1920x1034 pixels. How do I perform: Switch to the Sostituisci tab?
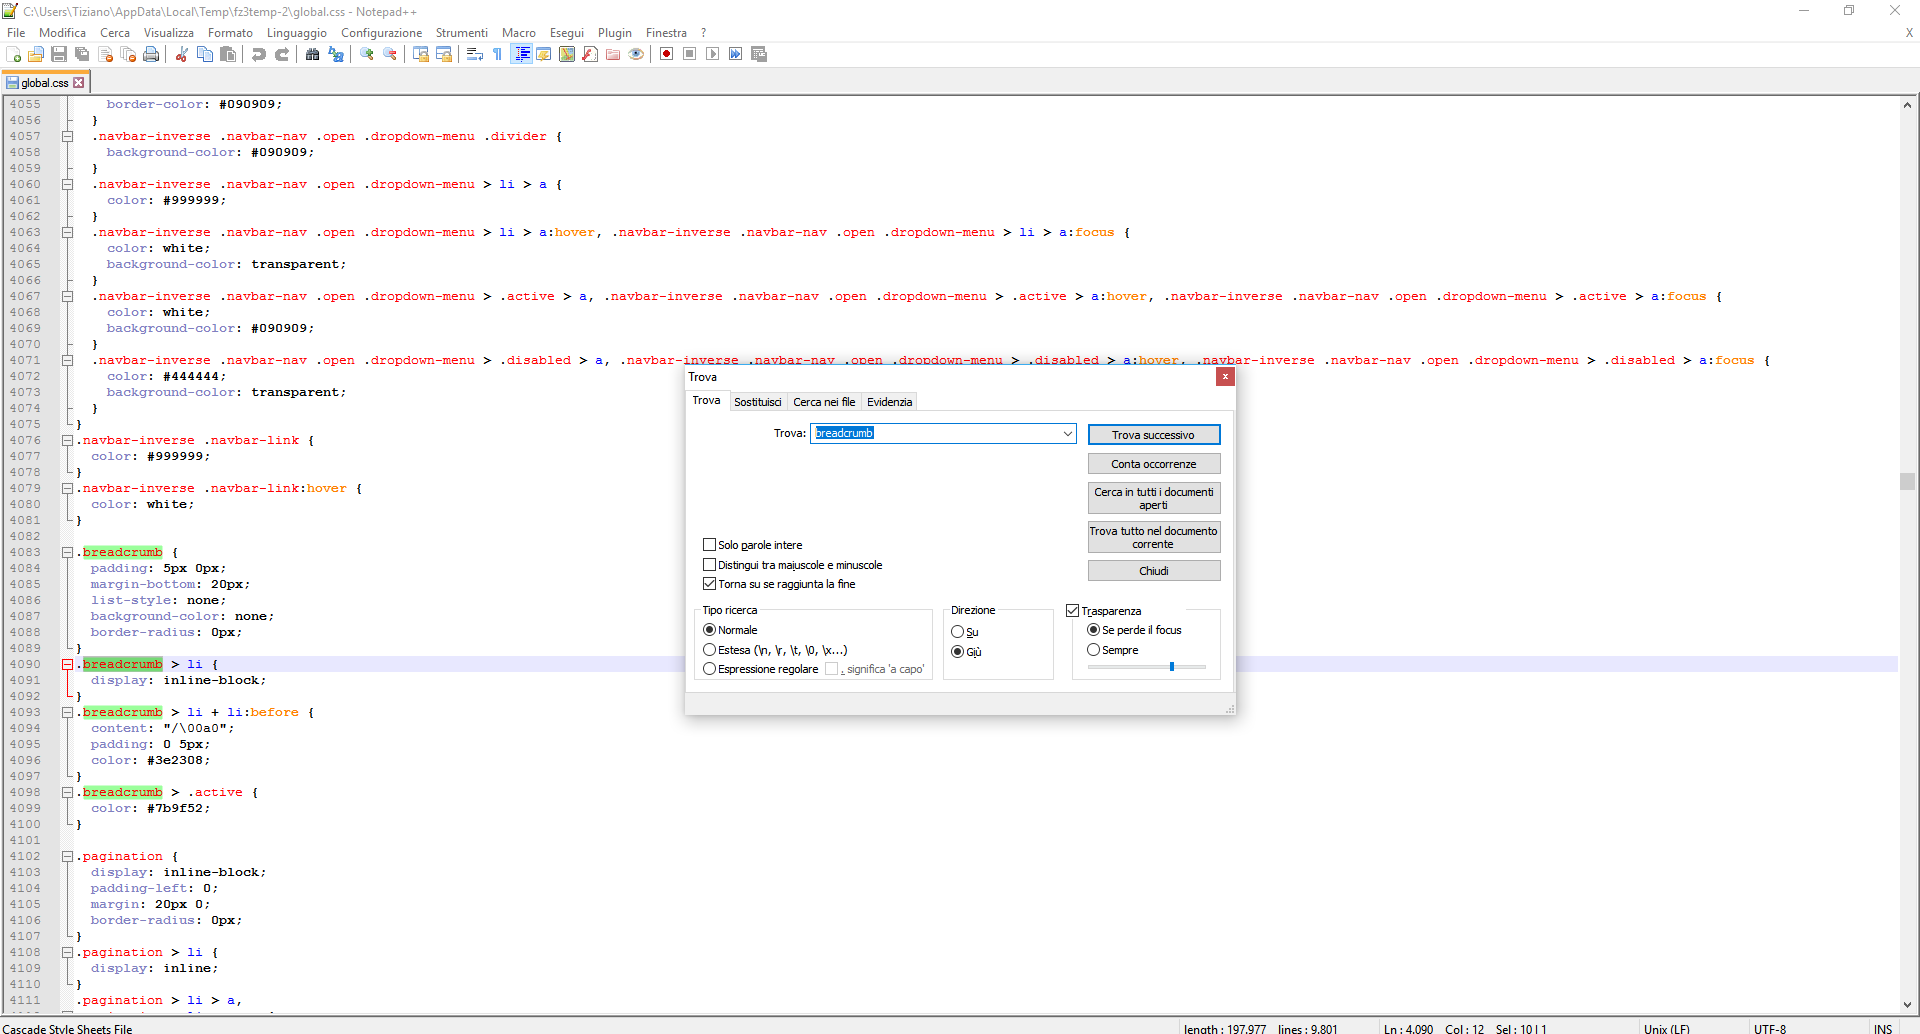[757, 402]
